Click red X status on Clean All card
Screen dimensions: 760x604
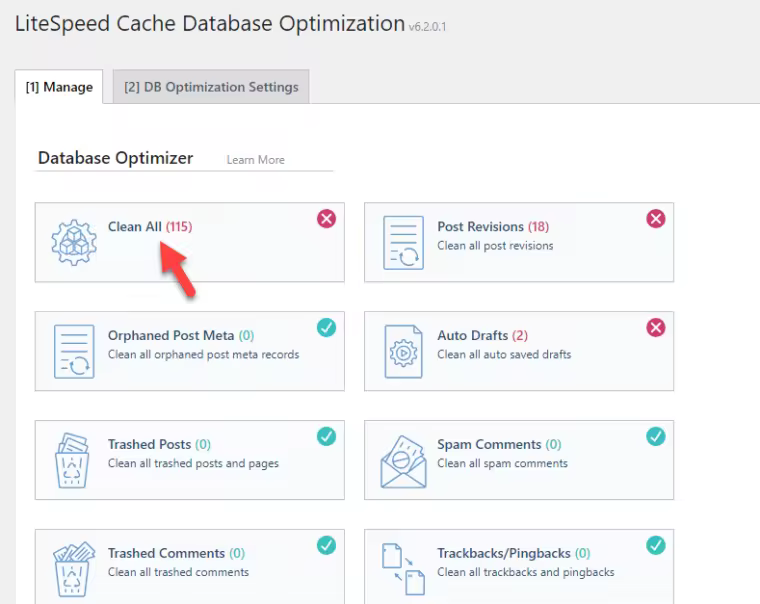click(x=326, y=219)
